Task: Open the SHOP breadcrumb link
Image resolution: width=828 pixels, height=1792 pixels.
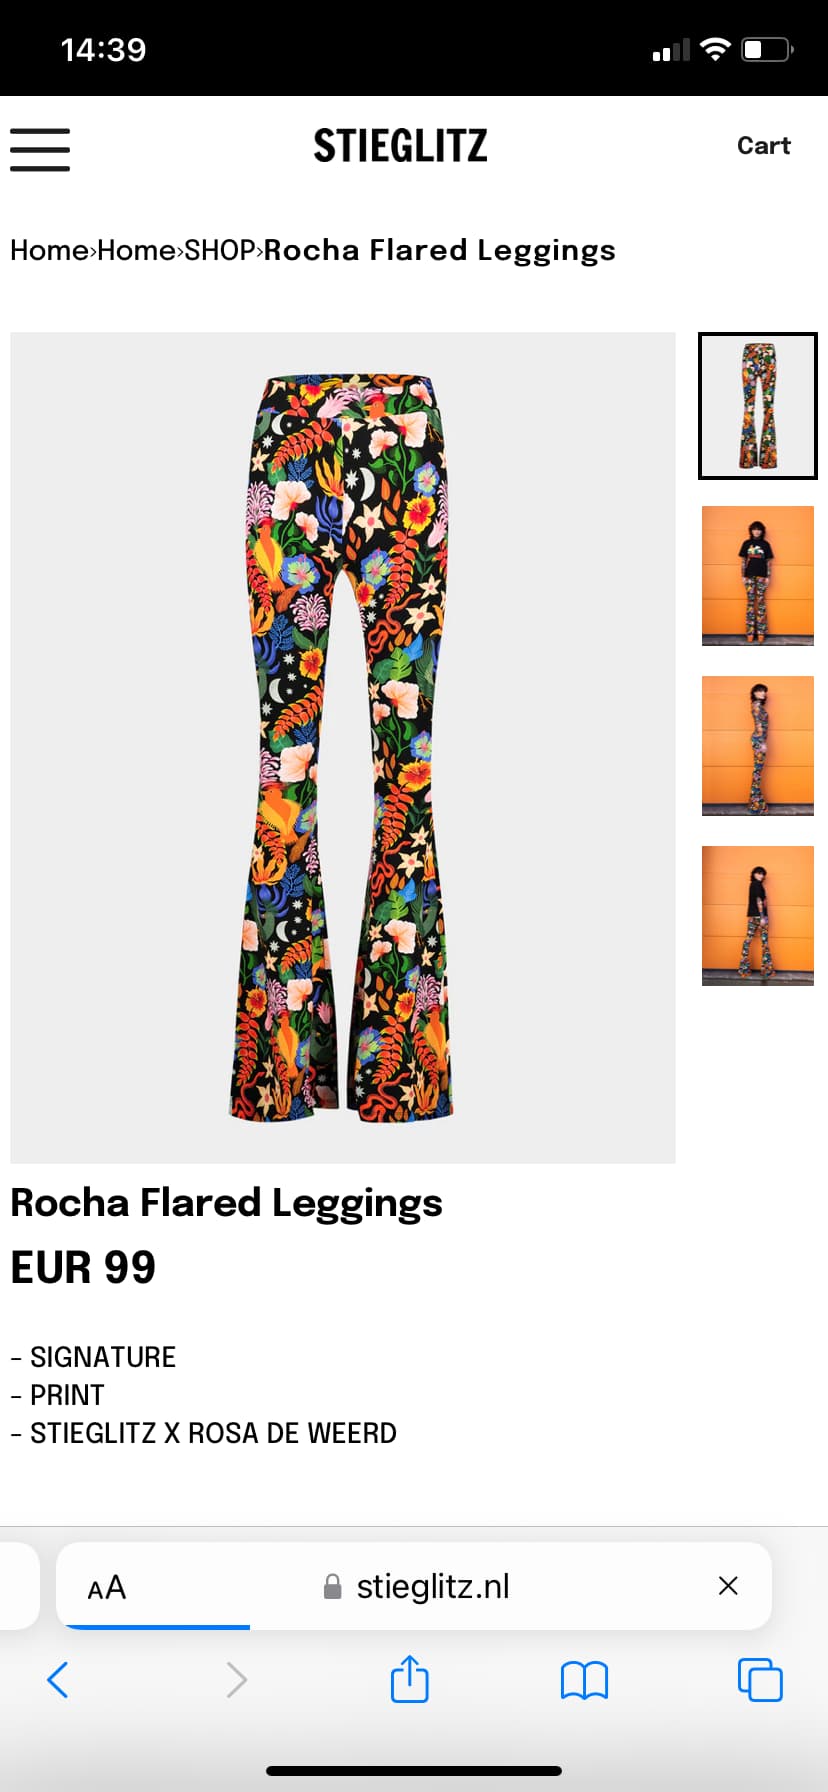Action: tap(220, 250)
